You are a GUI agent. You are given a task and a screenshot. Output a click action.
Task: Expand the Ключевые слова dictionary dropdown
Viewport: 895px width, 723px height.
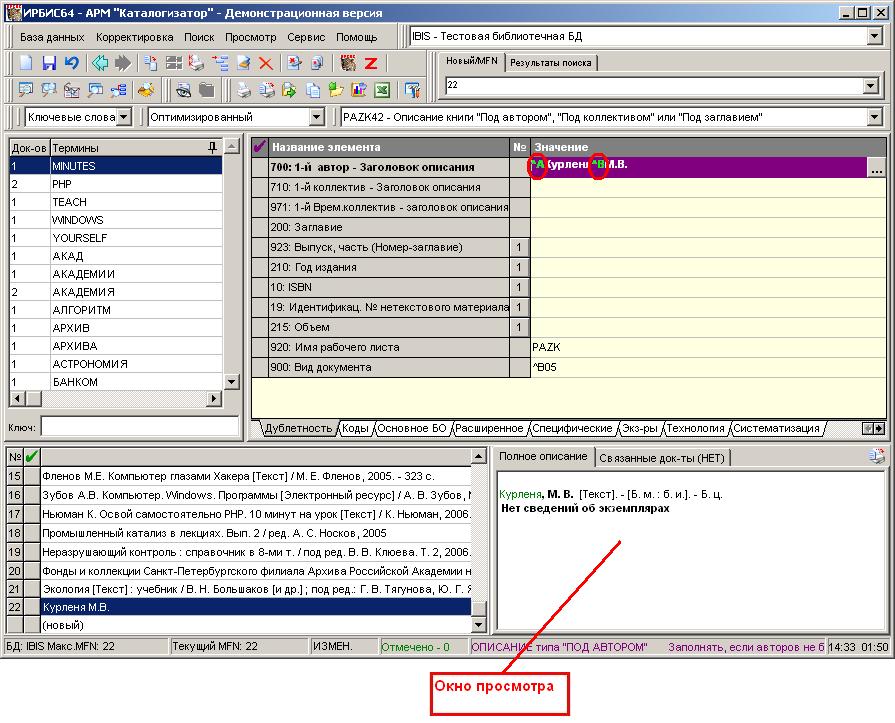[123, 117]
